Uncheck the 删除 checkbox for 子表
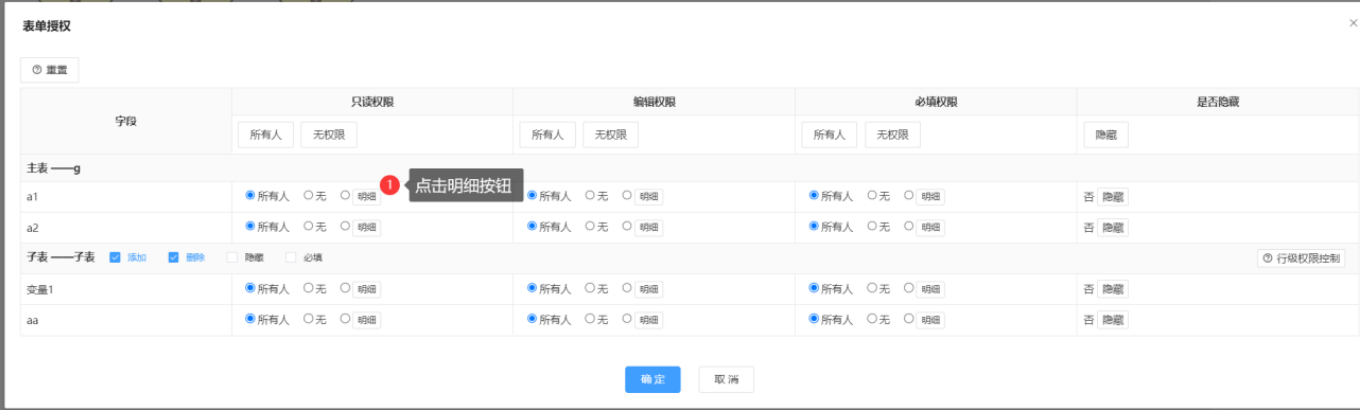Viewport: 1369px width, 410px height. pos(174,258)
